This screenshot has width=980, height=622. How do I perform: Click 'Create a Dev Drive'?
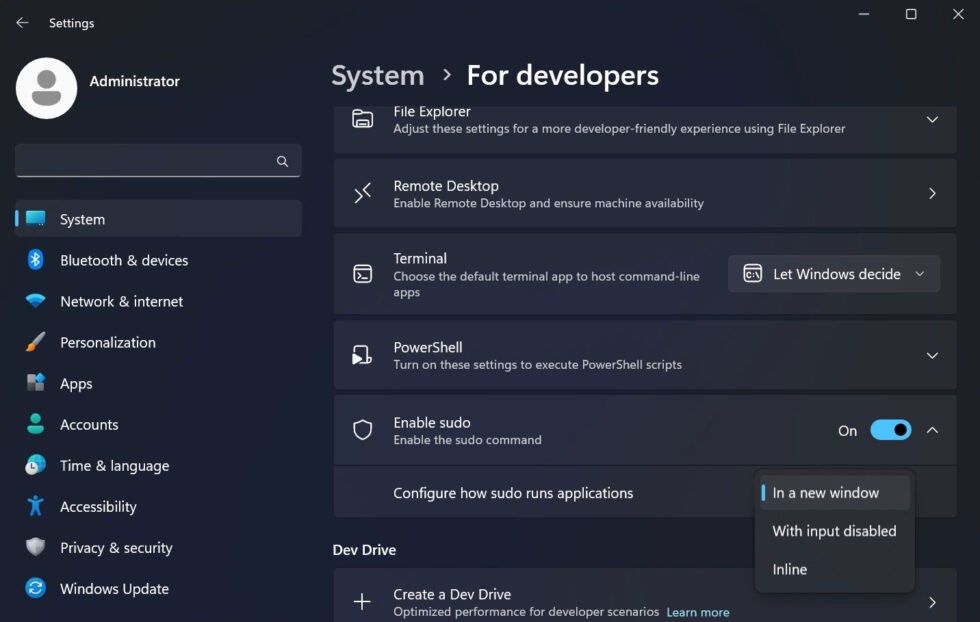(452, 594)
